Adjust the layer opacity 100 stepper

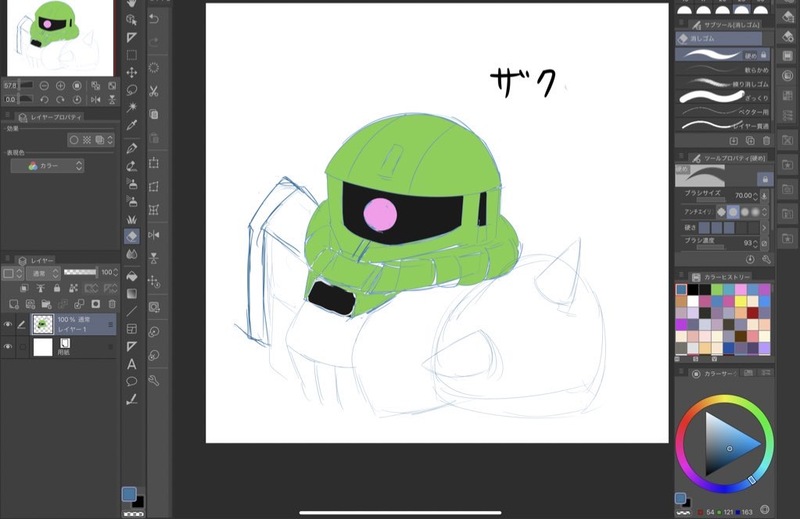115,273
